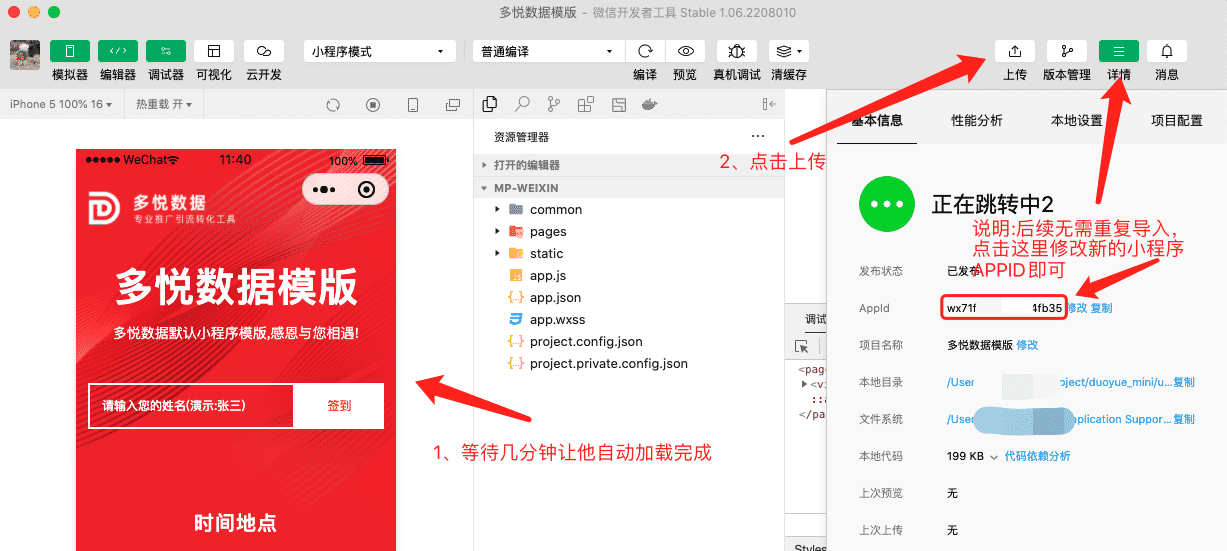Open the file explorer icon in the editor sidebar
This screenshot has height=551, width=1227.
tap(490, 104)
